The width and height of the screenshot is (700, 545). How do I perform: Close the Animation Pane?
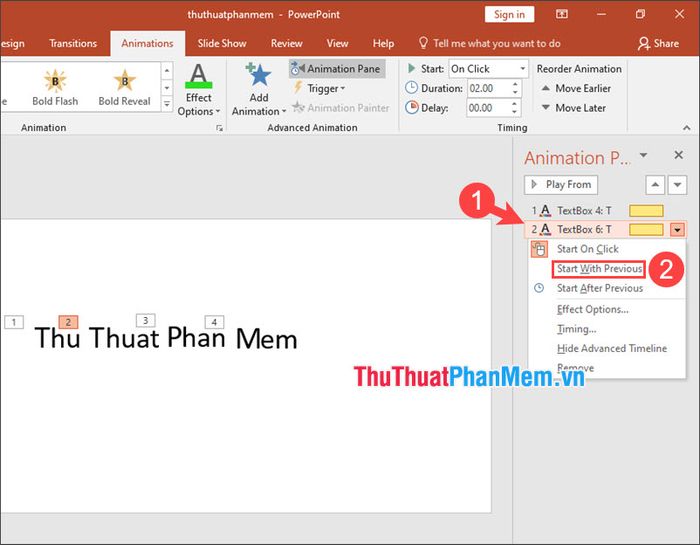tap(679, 155)
